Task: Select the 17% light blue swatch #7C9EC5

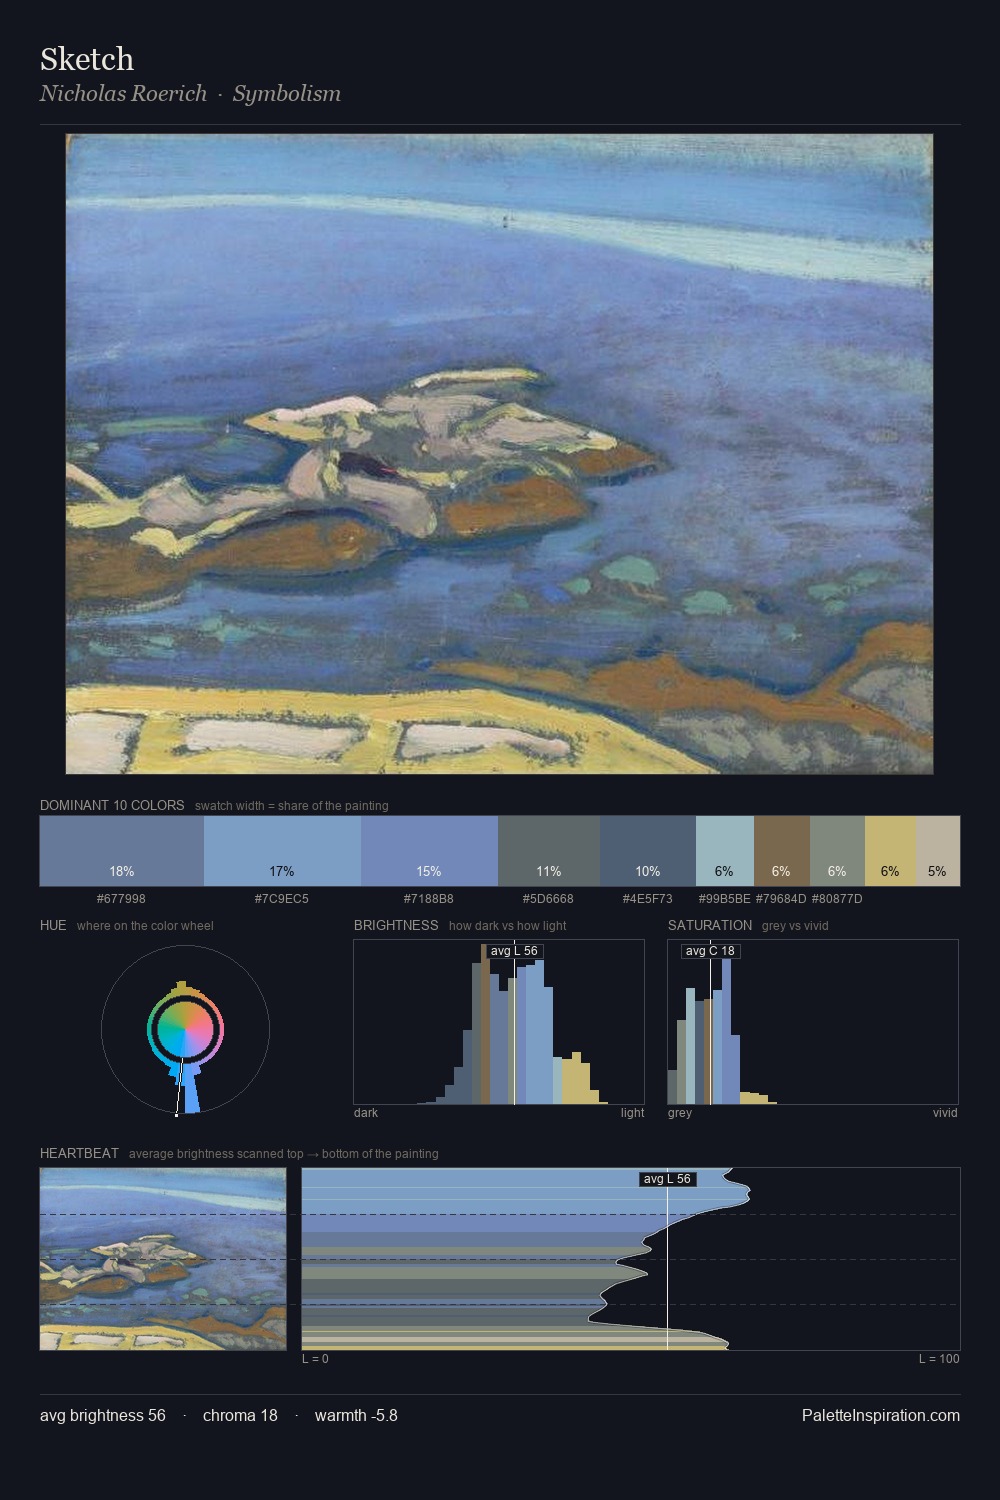Action: (282, 851)
